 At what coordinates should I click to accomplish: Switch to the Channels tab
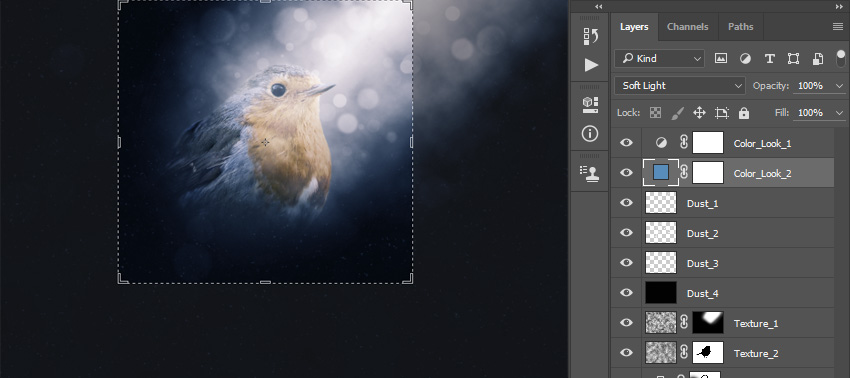687,27
